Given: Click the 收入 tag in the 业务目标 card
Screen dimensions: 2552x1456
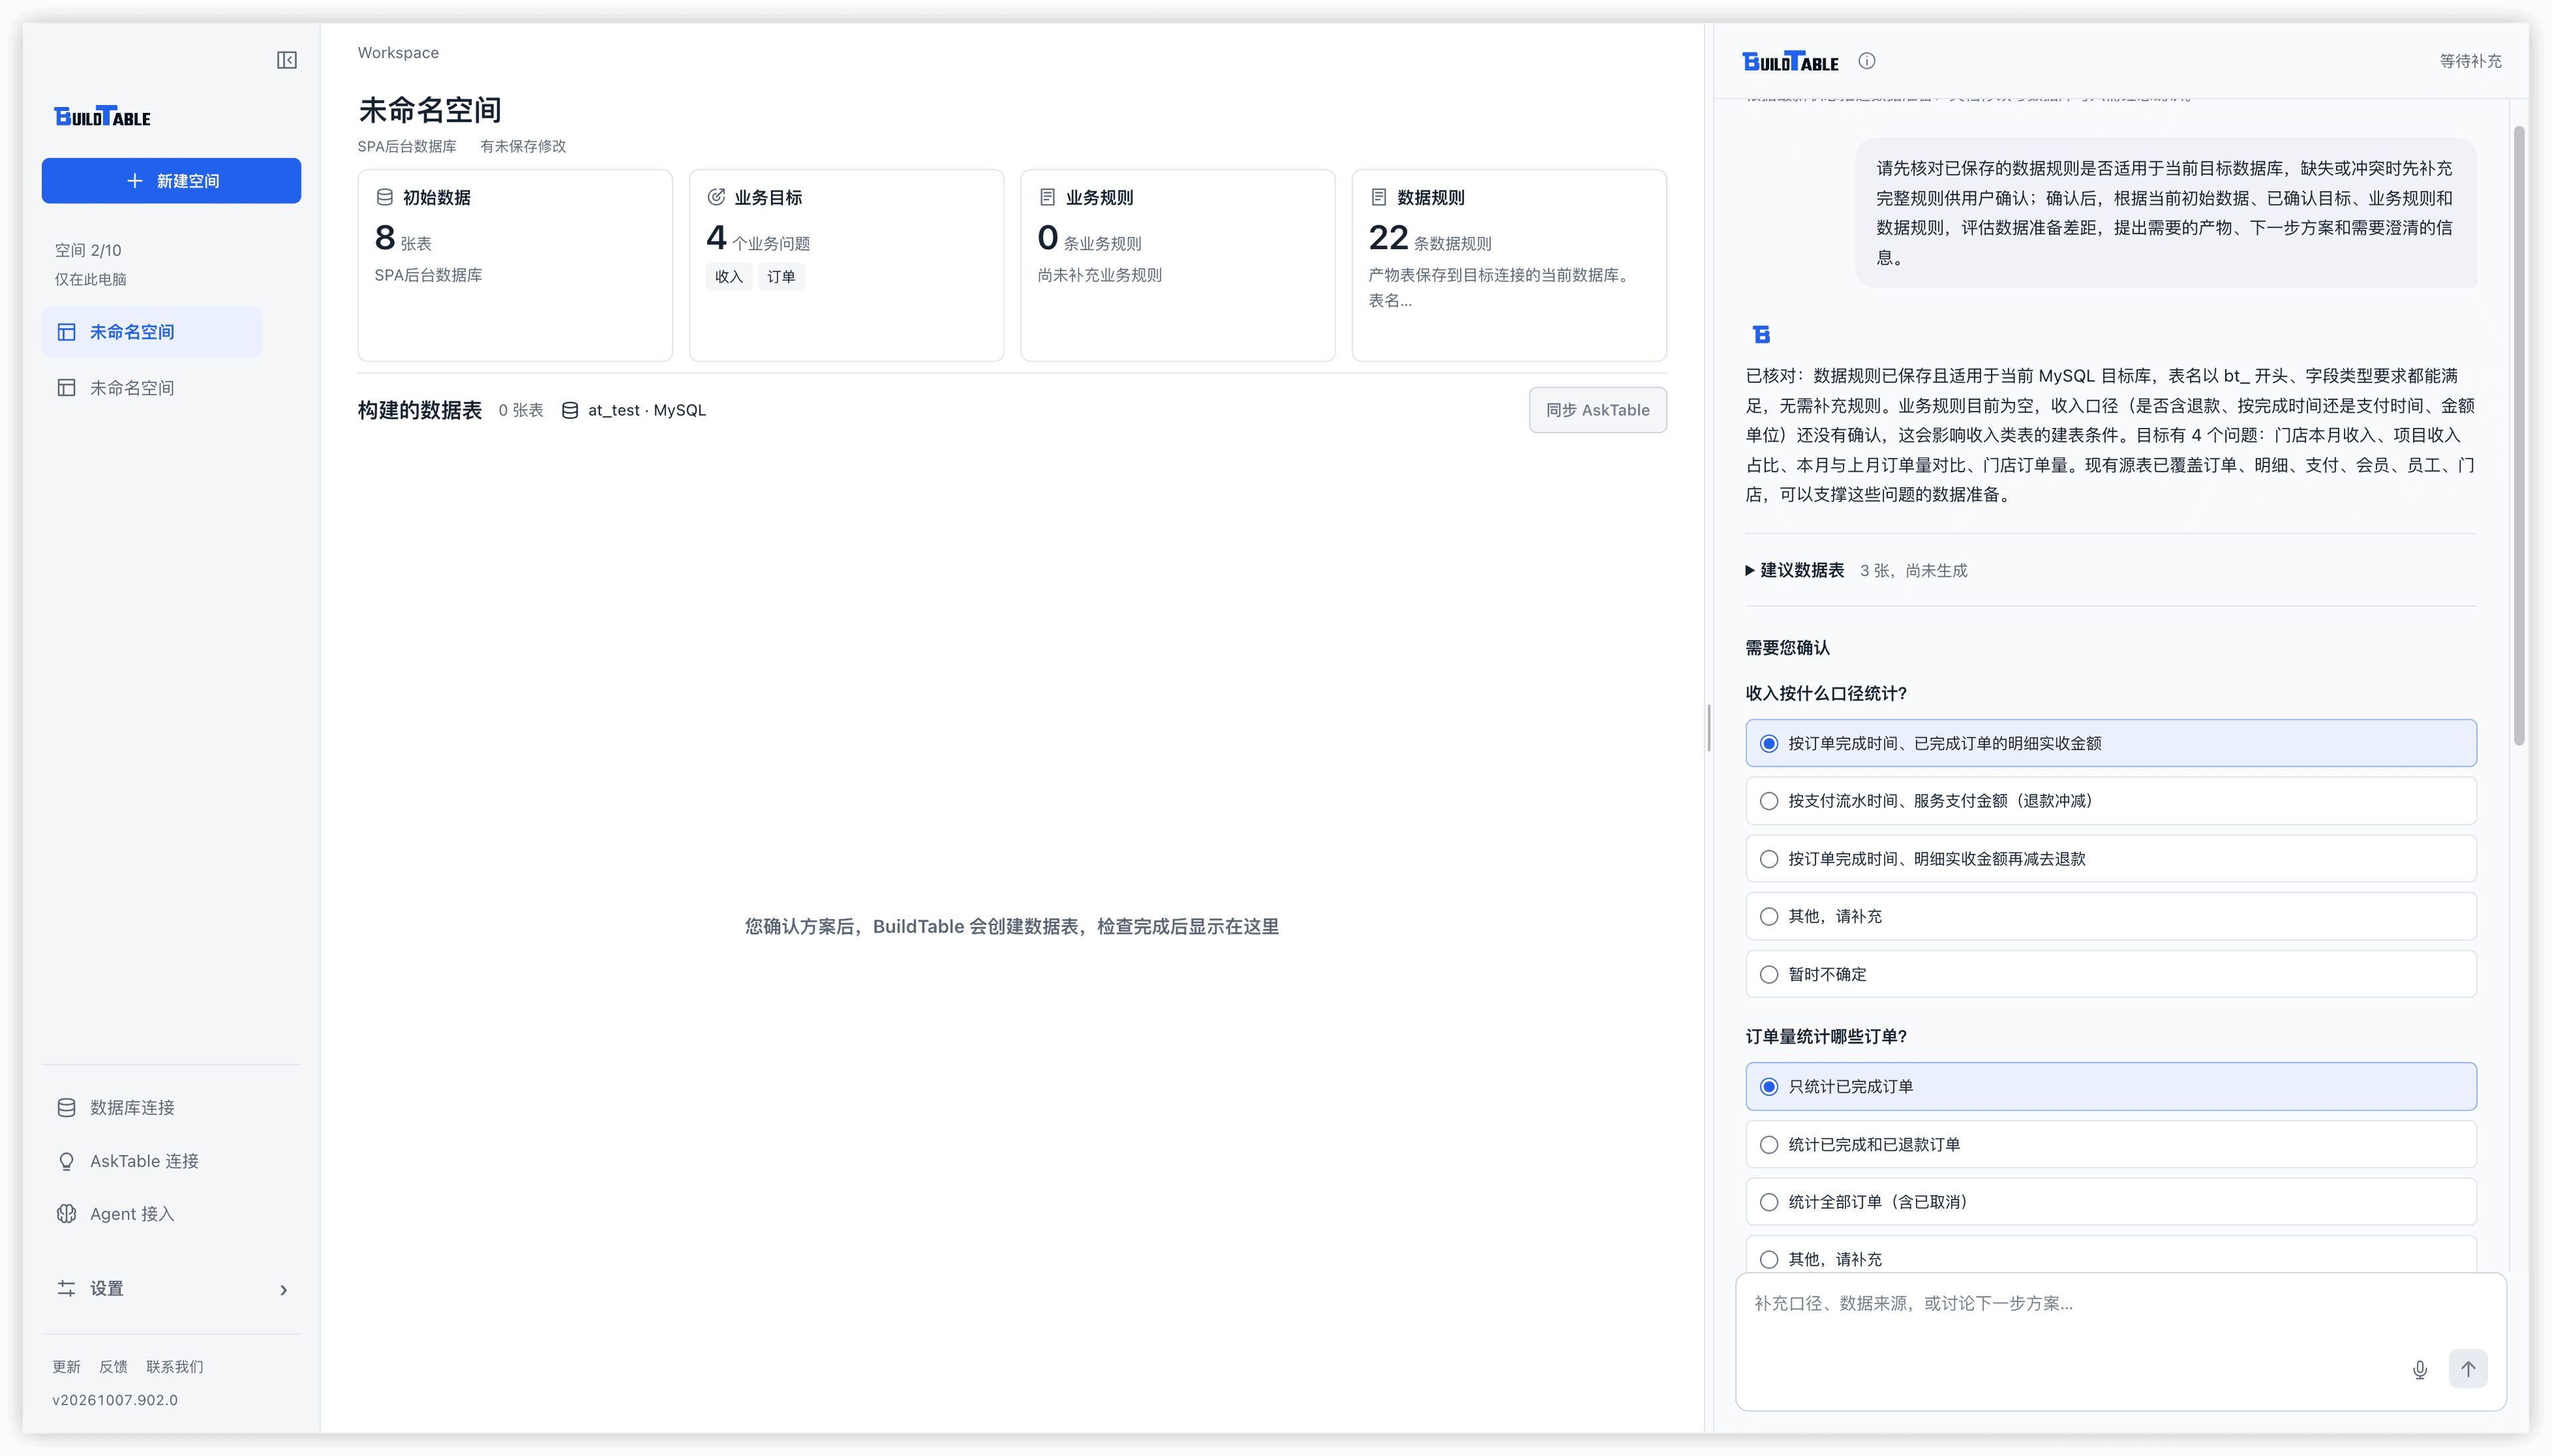Looking at the screenshot, I should click(729, 277).
